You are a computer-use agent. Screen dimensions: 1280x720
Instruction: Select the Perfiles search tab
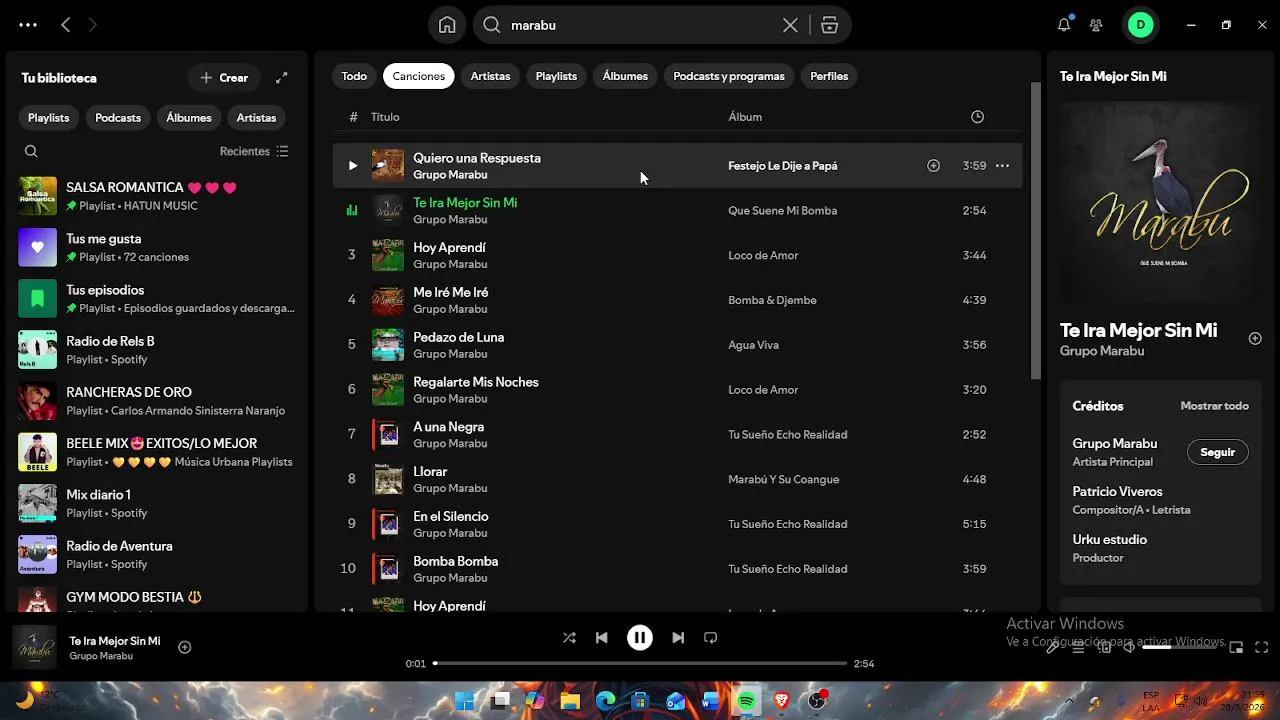click(829, 76)
